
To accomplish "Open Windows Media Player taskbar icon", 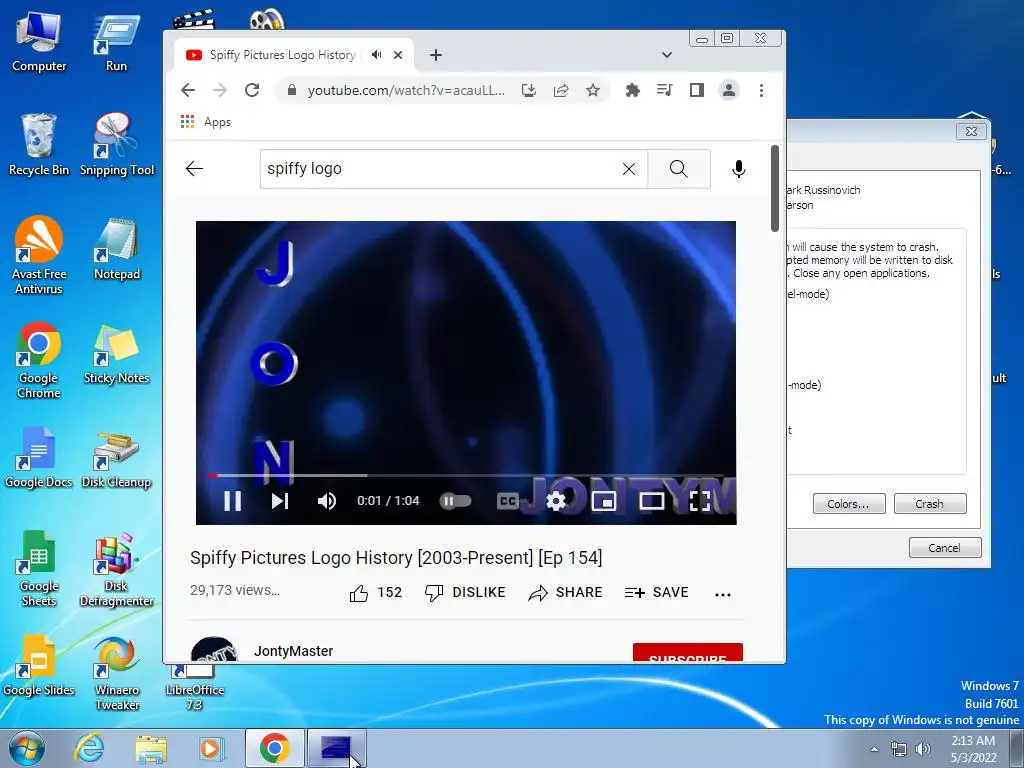I will [x=211, y=748].
